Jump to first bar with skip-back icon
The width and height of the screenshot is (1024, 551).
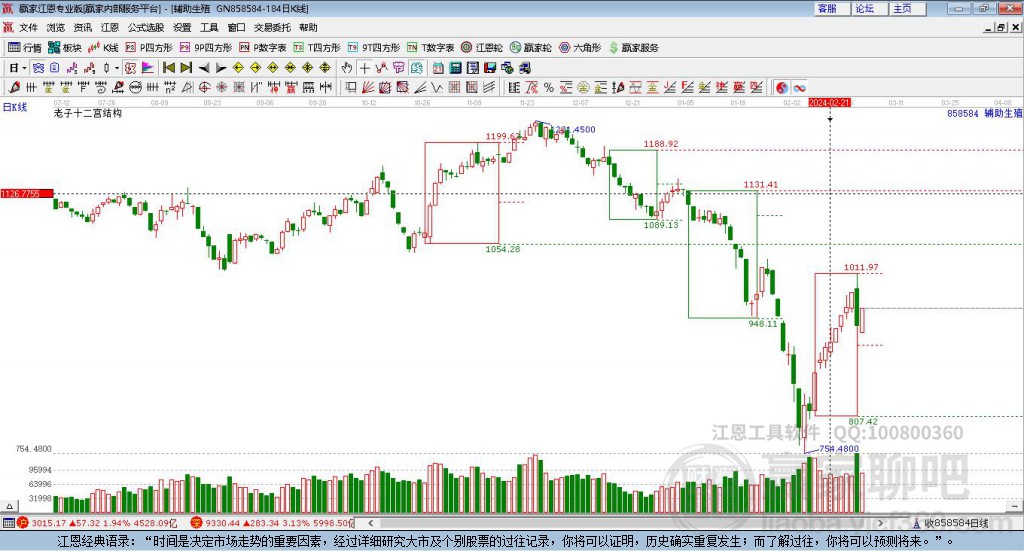[168, 68]
